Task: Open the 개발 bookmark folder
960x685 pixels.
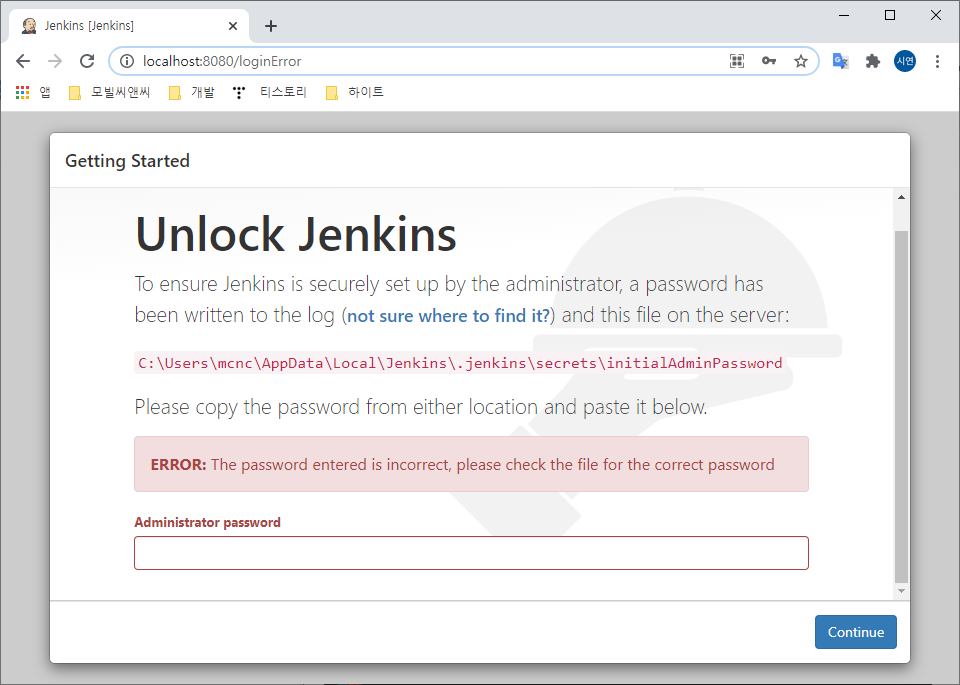Action: (x=192, y=92)
